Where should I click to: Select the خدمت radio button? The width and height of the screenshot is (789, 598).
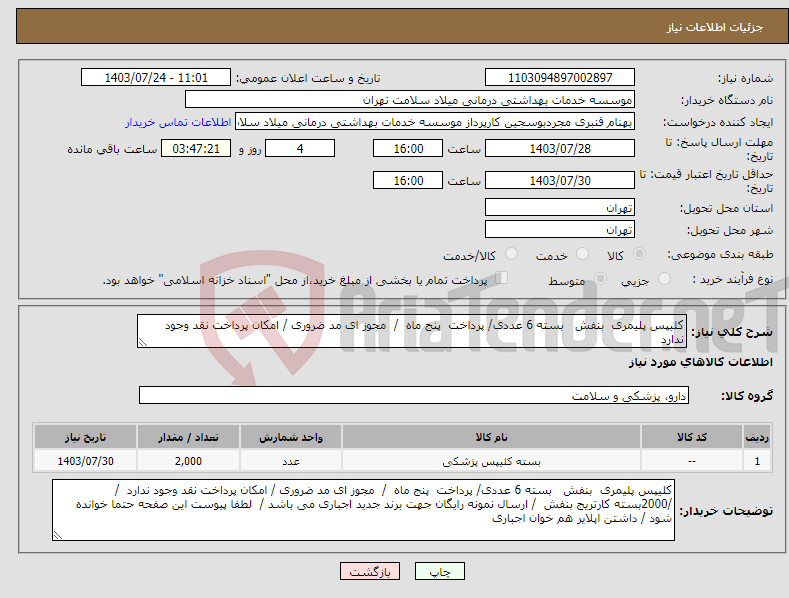pos(582,254)
